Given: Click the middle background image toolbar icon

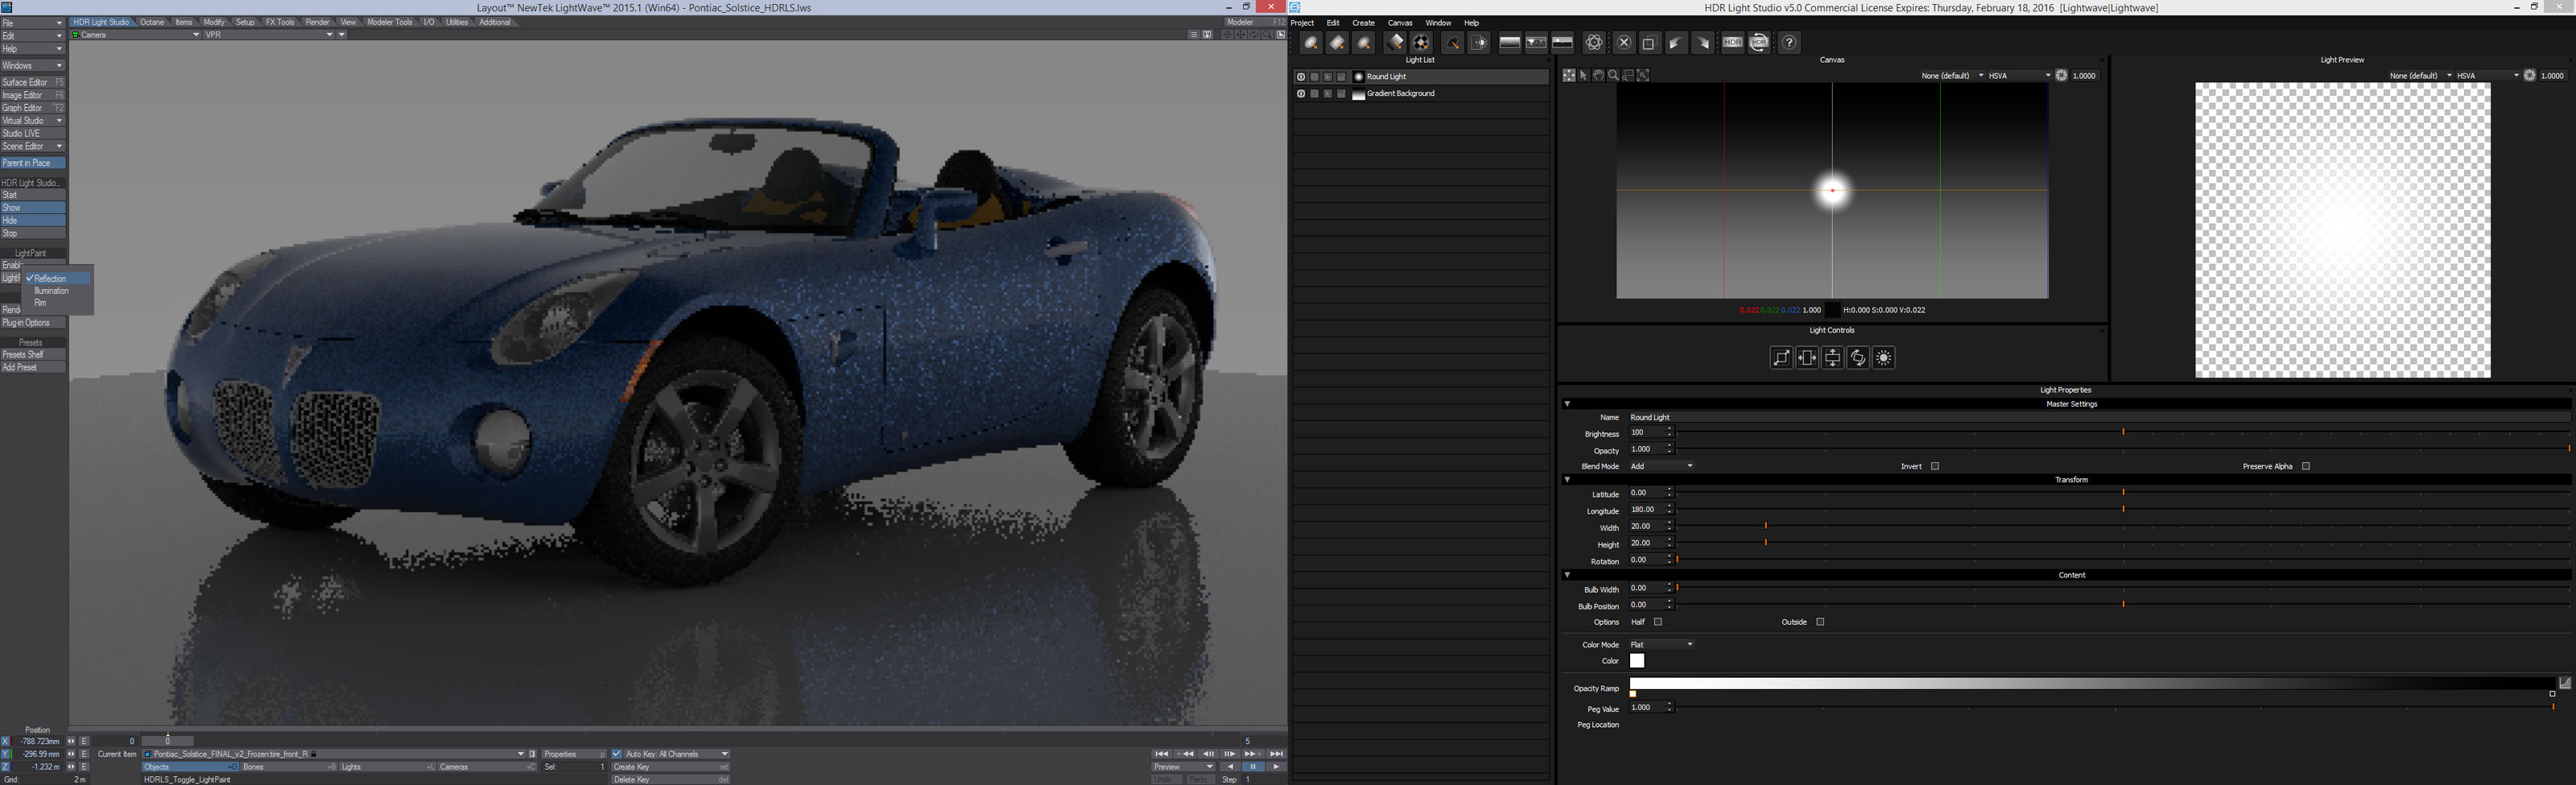Looking at the screenshot, I should click(1537, 42).
